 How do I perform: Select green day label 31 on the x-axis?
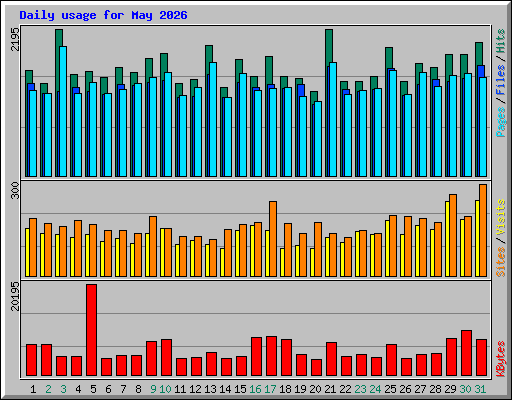480,389
